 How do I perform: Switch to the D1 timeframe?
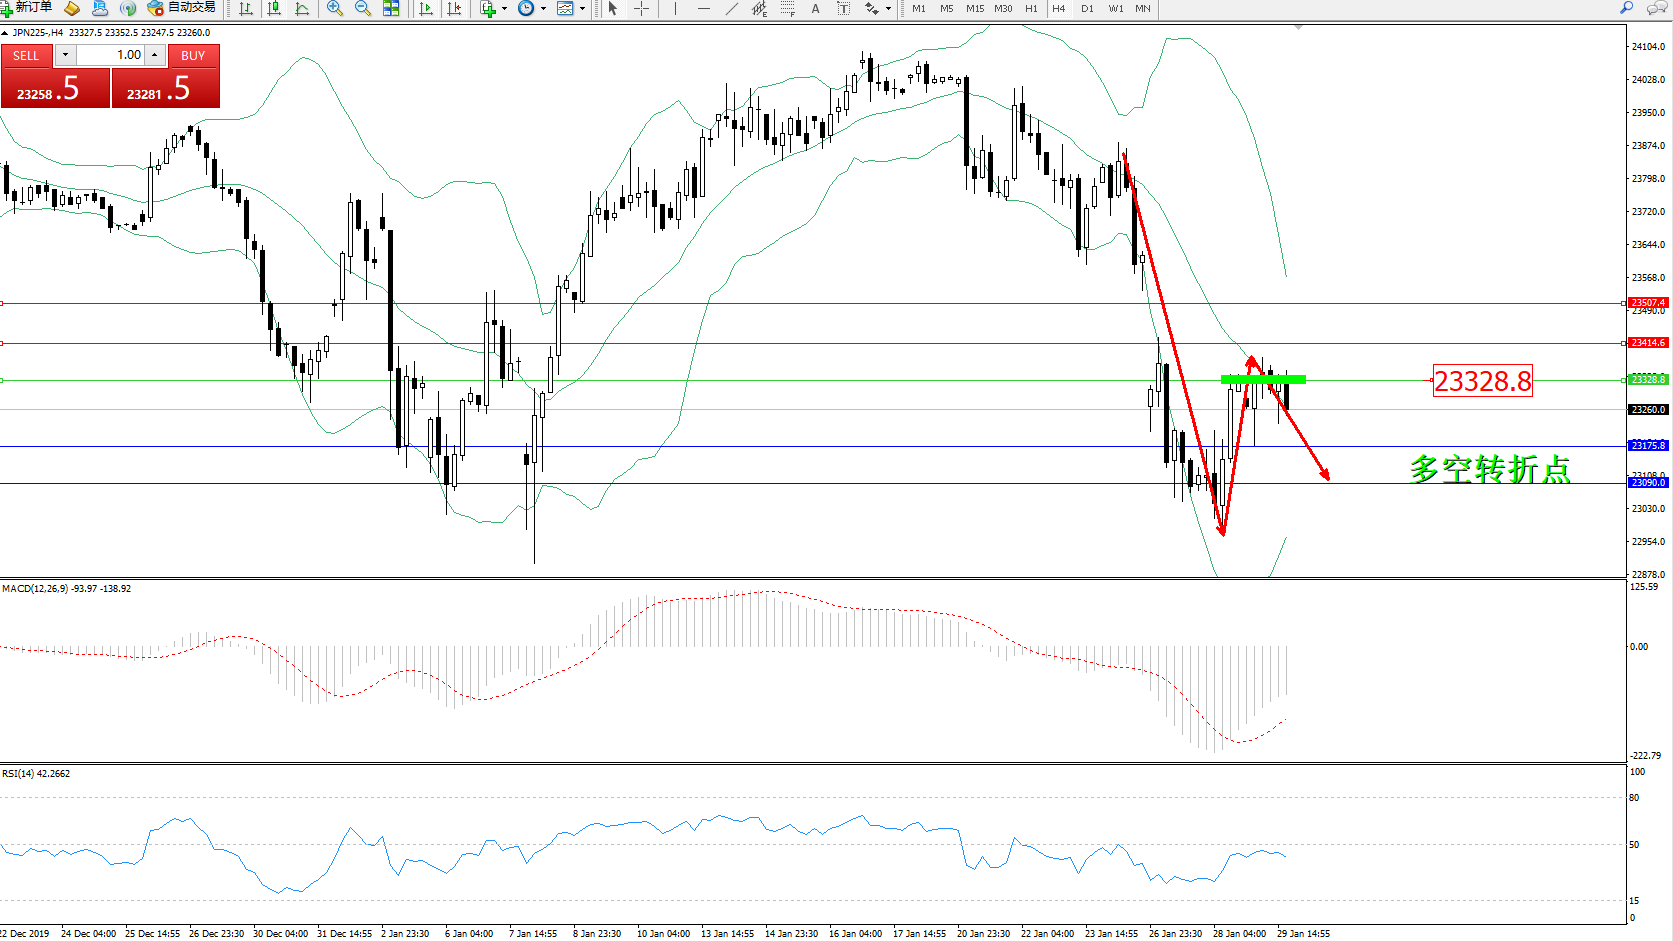click(1087, 8)
